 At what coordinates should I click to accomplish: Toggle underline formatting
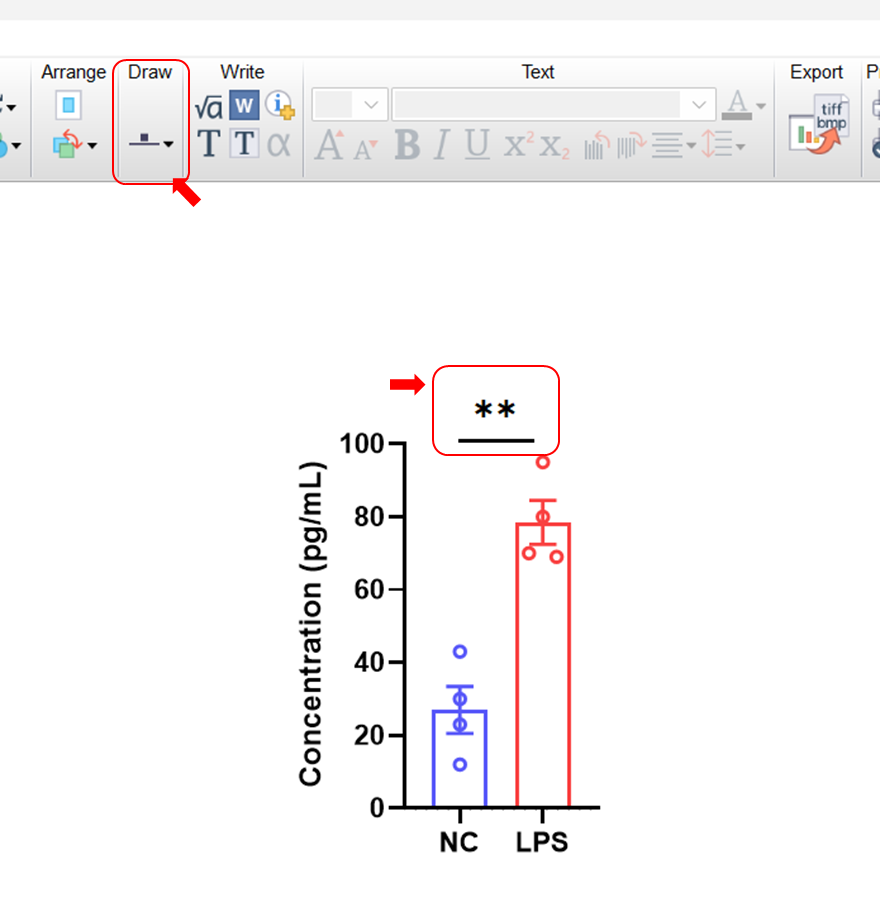point(478,144)
